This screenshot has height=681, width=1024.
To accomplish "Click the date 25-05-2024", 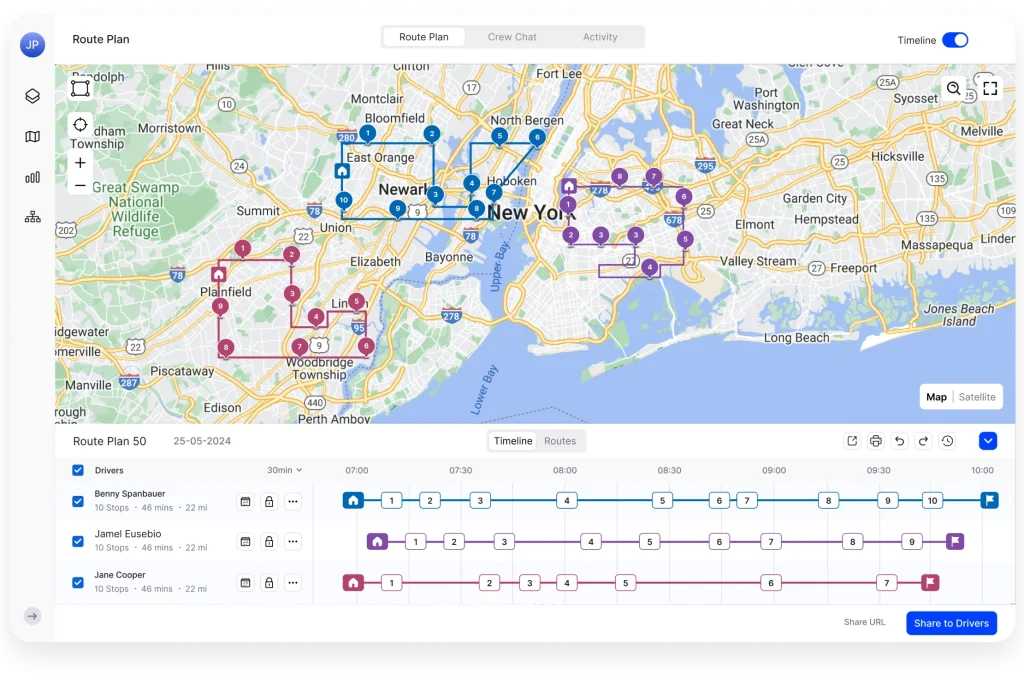I will click(x=202, y=441).
